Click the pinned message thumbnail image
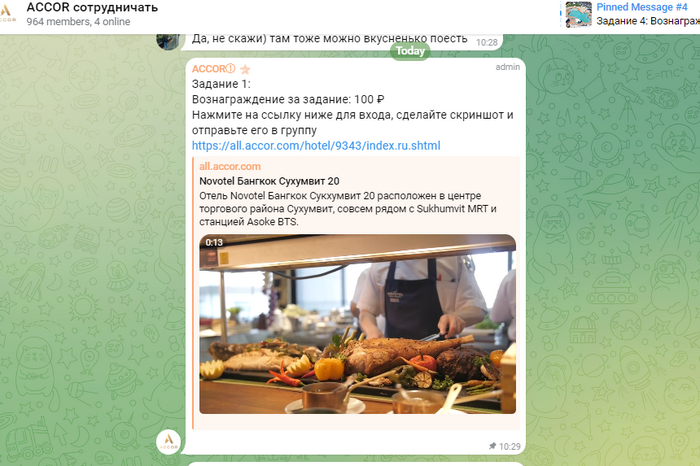The width and height of the screenshot is (700, 466). tap(579, 14)
